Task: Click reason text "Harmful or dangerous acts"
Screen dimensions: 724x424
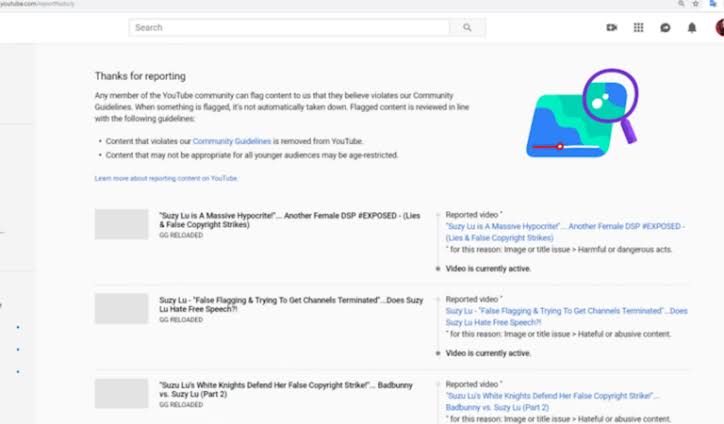Action: (x=625, y=249)
